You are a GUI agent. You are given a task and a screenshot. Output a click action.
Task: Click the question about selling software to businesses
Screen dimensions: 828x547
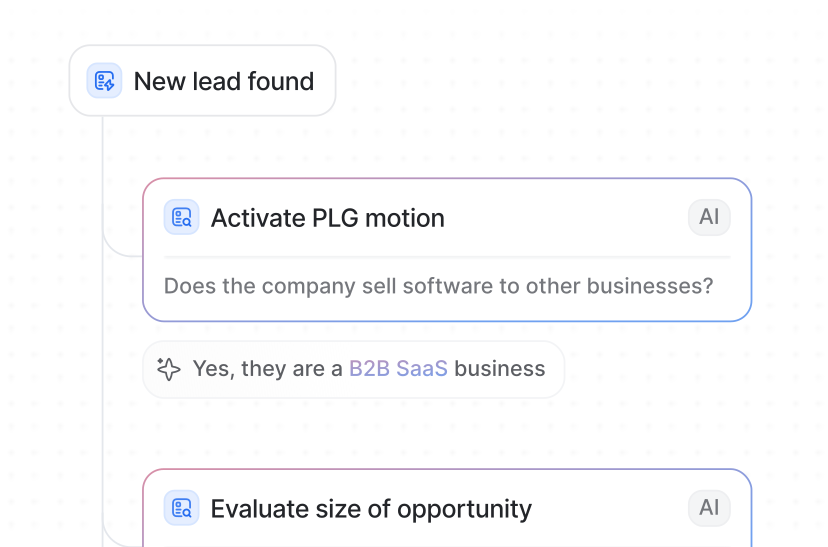point(438,286)
